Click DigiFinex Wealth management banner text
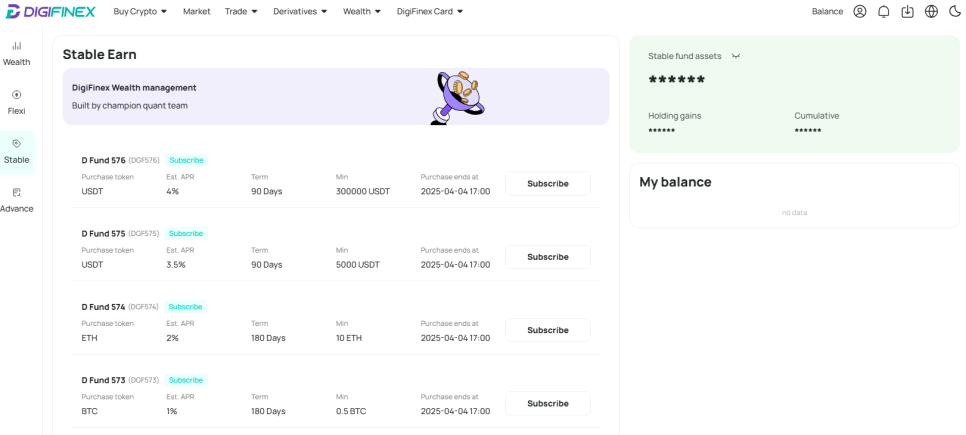The image size is (966, 435). coord(134,88)
